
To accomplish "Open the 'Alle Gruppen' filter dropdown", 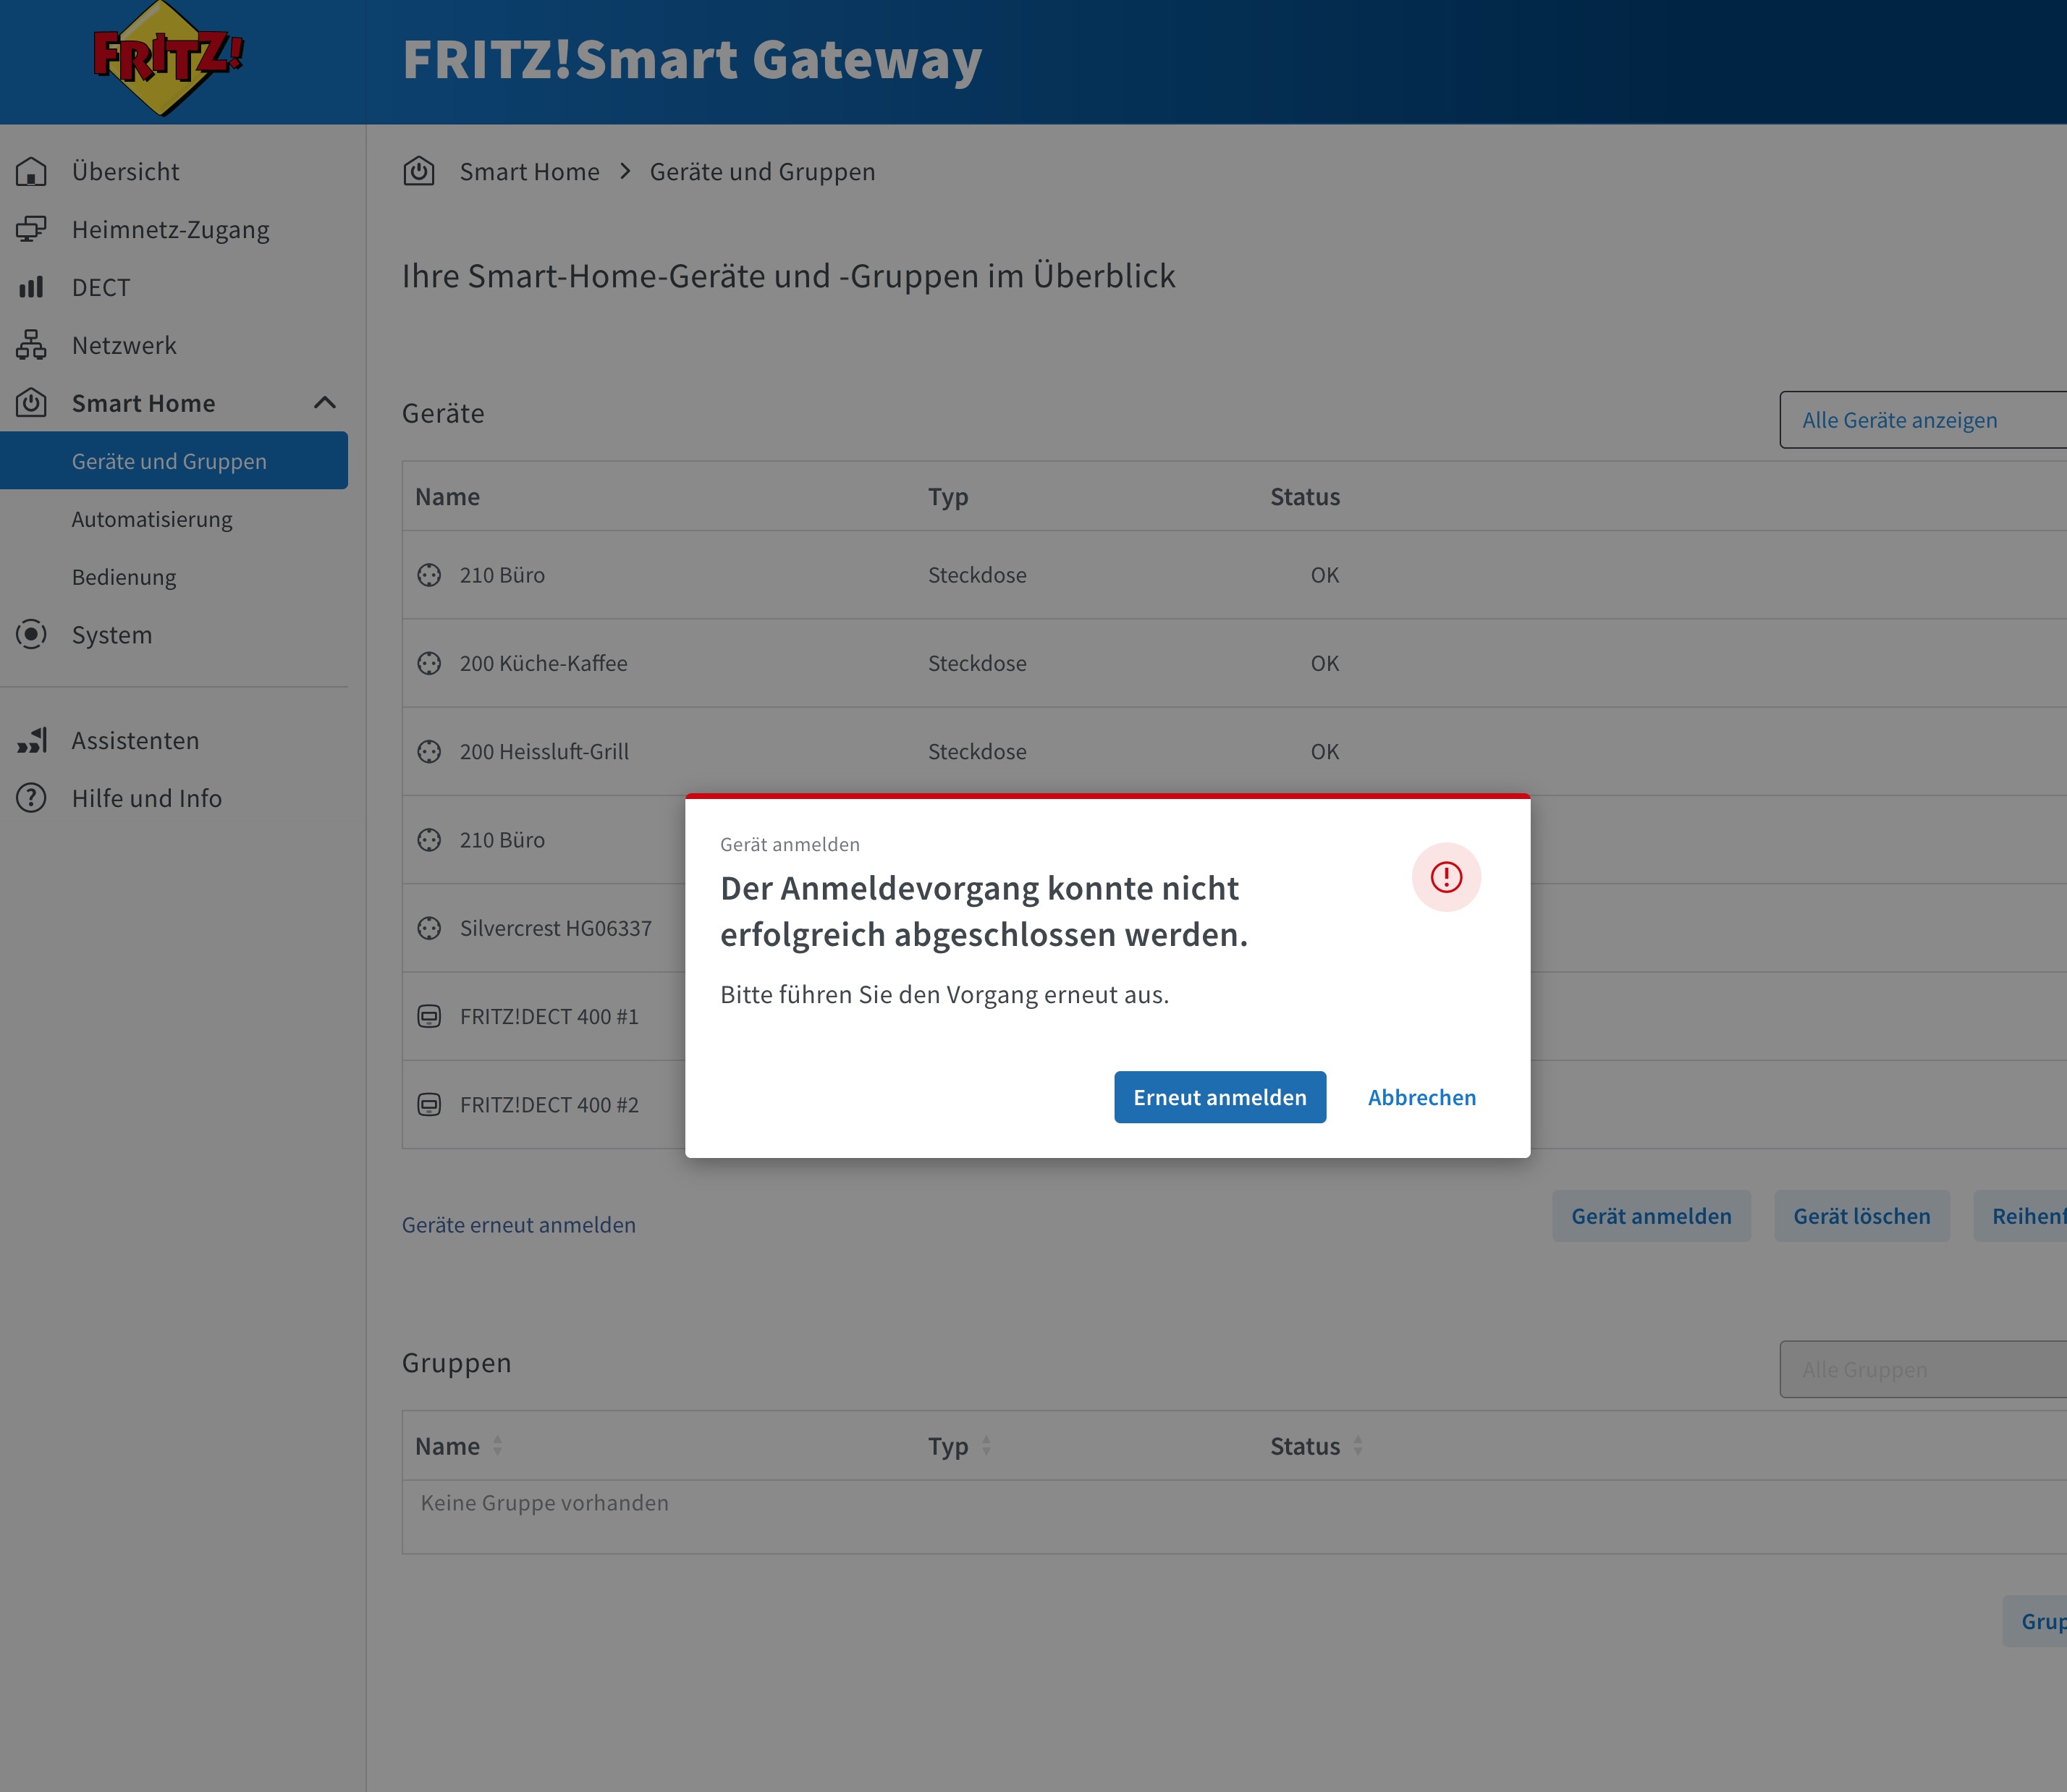I will pyautogui.click(x=1920, y=1370).
